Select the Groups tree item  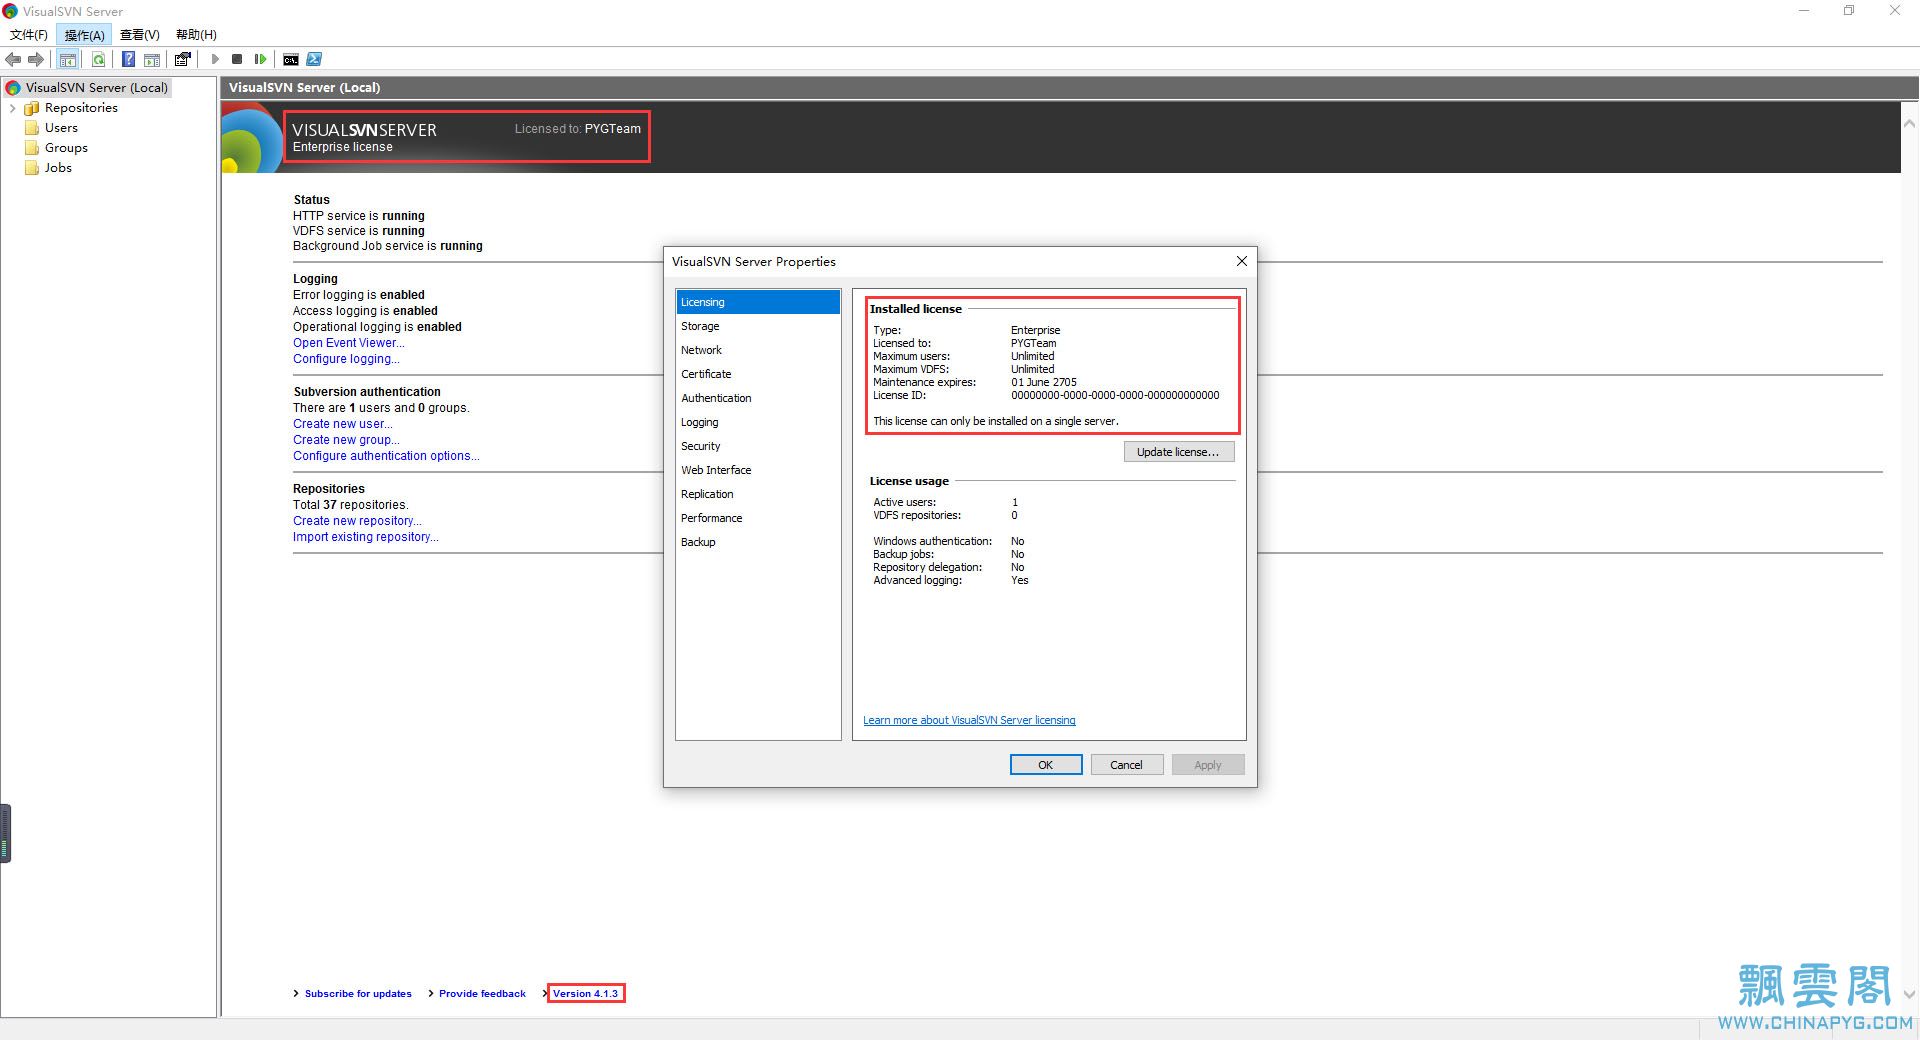coord(66,148)
